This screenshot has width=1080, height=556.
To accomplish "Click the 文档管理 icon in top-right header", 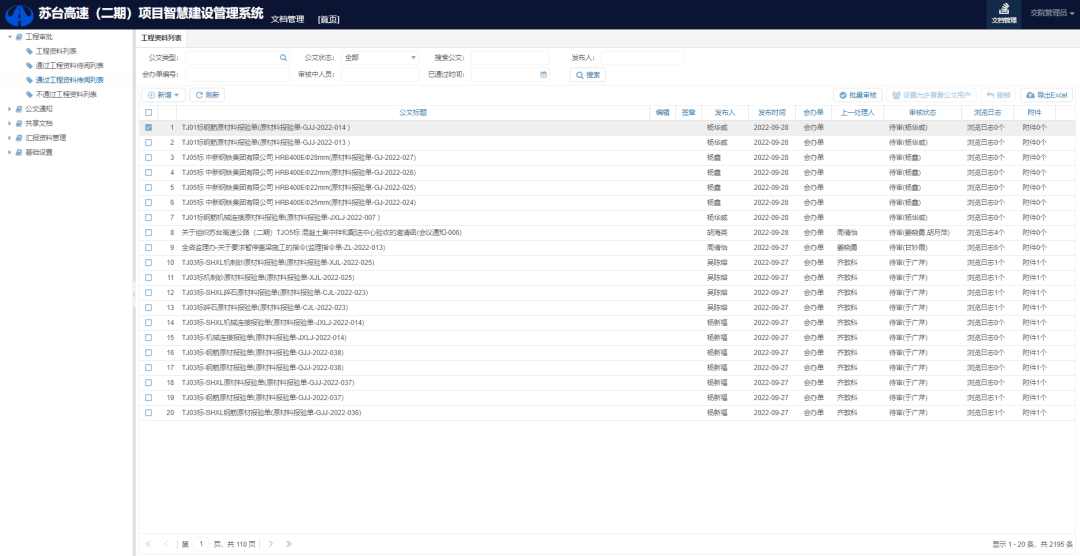I will (x=1004, y=9).
